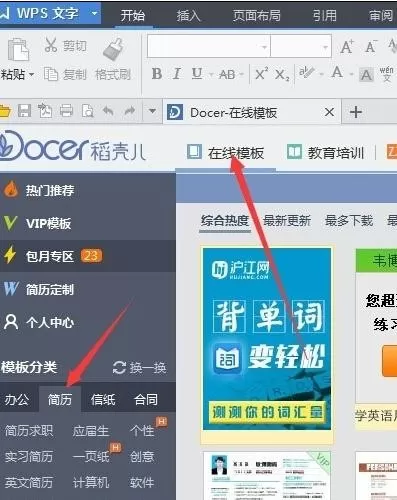Click the Redo arrow icon
The image size is (397, 500).
tap(130, 110)
